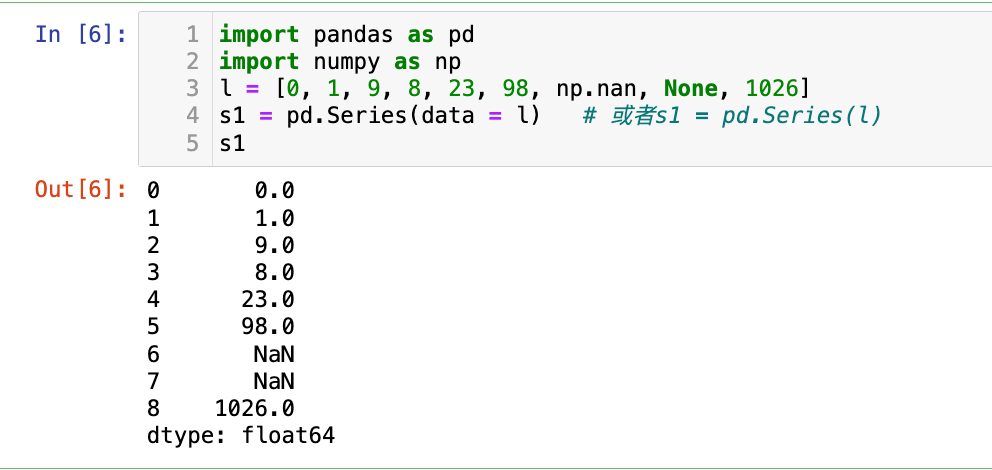Click the final 's1' code line
The image size is (992, 470).
pyautogui.click(x=232, y=143)
